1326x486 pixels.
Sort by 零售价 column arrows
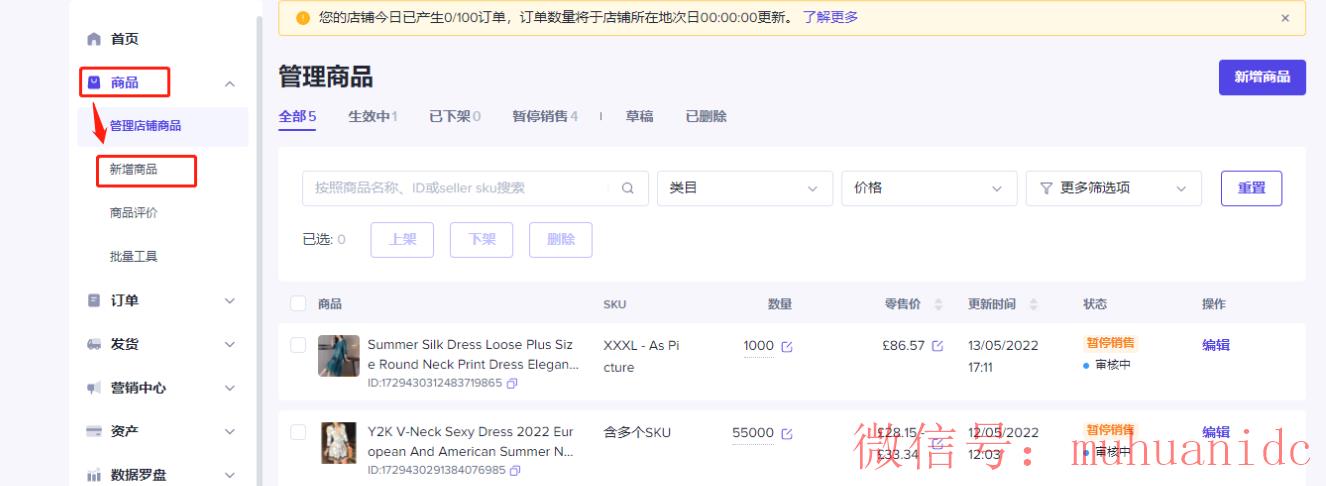pyautogui.click(x=939, y=304)
